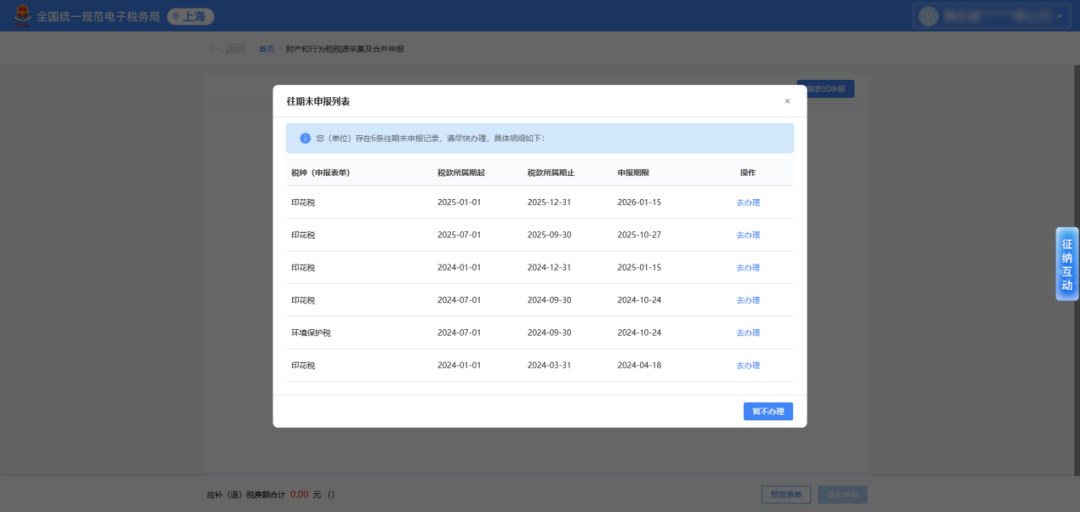This screenshot has height=512, width=1080.
Task: Click the 2025-01-15 deadline cell
Action: 639,267
